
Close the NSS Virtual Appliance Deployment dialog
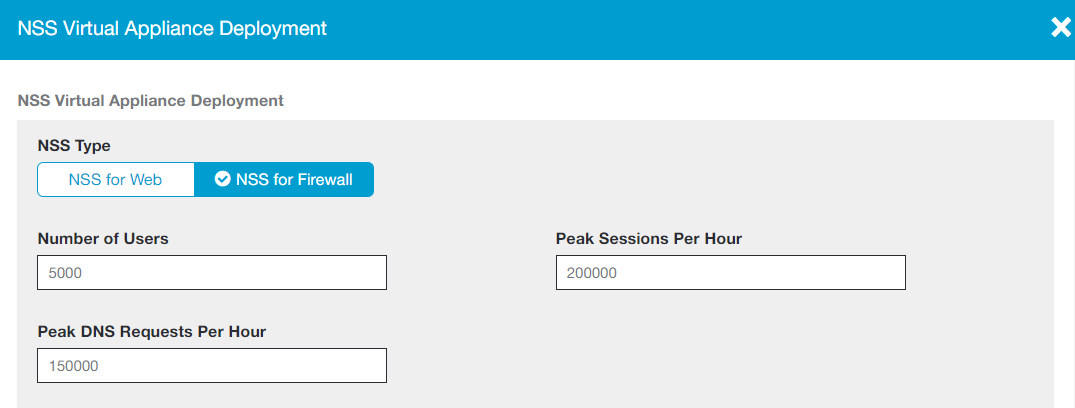1061,28
